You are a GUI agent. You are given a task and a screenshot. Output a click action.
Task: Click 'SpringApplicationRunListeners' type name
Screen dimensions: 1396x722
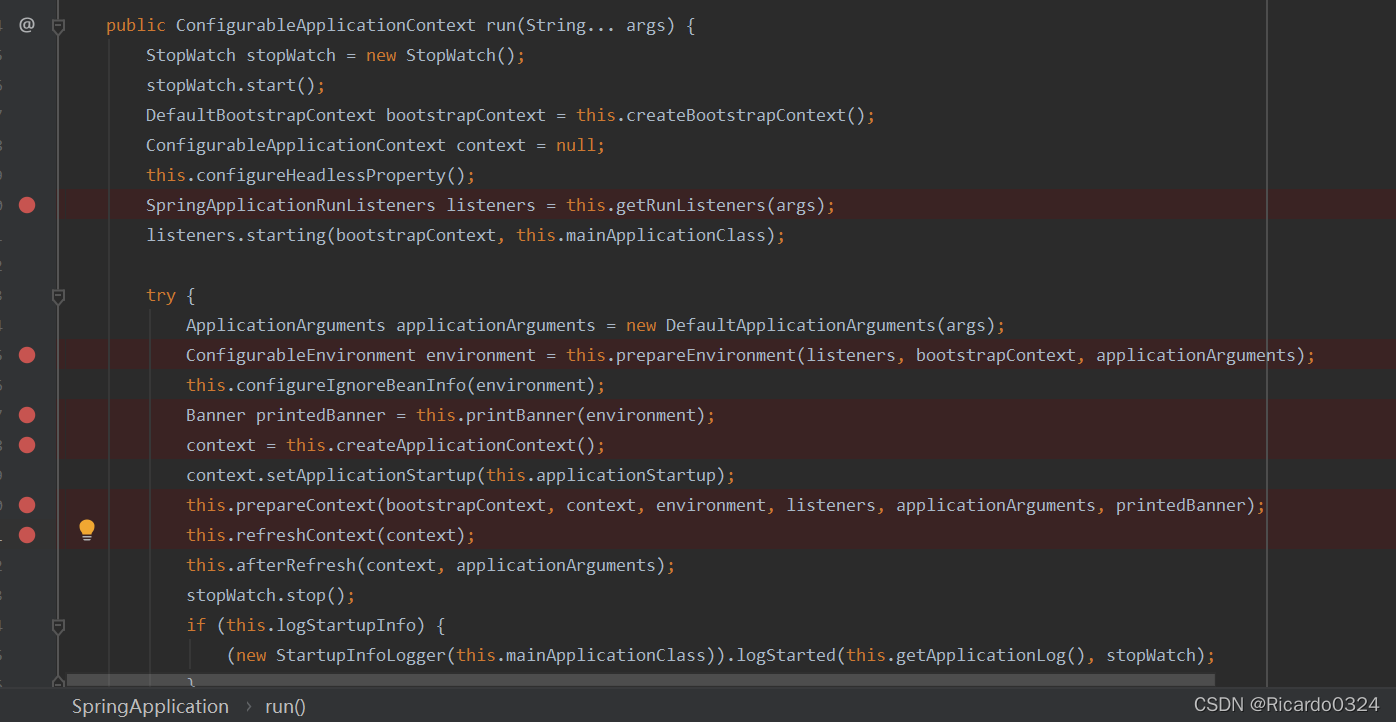coord(291,205)
